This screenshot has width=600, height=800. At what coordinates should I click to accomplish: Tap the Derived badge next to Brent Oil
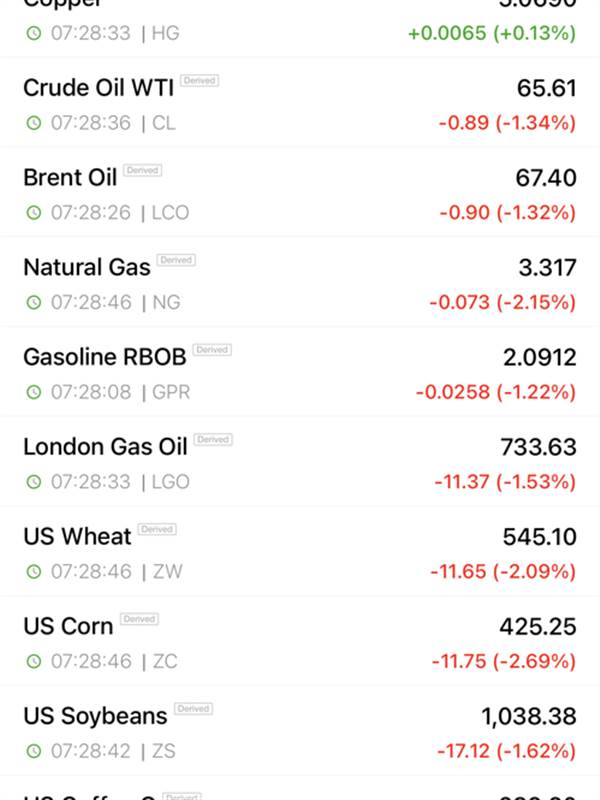(142, 170)
